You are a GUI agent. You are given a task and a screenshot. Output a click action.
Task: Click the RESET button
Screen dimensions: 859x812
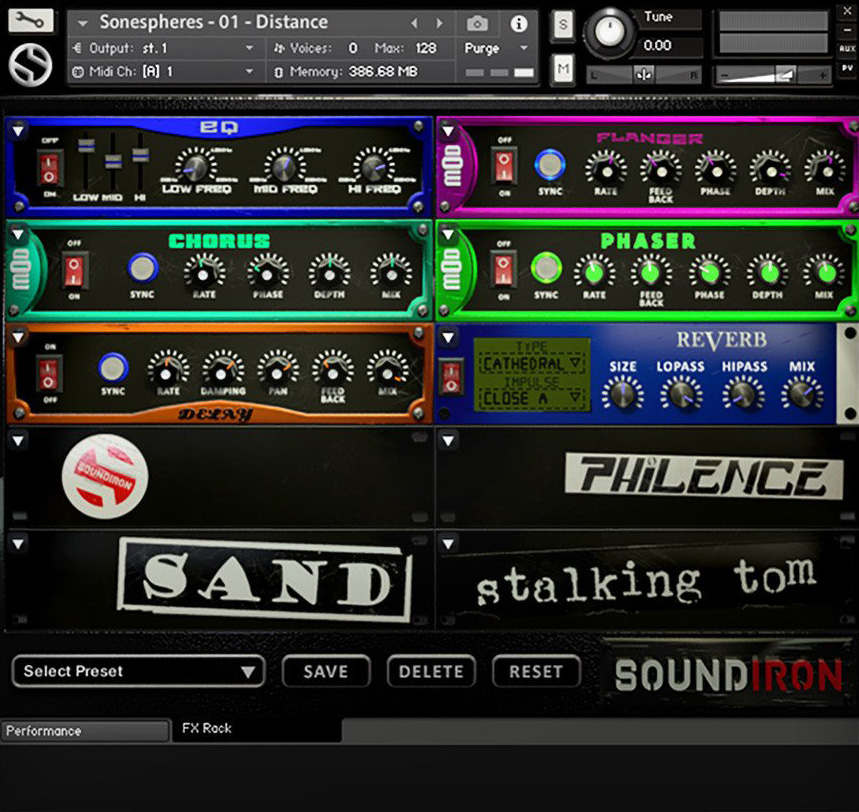[x=536, y=672]
